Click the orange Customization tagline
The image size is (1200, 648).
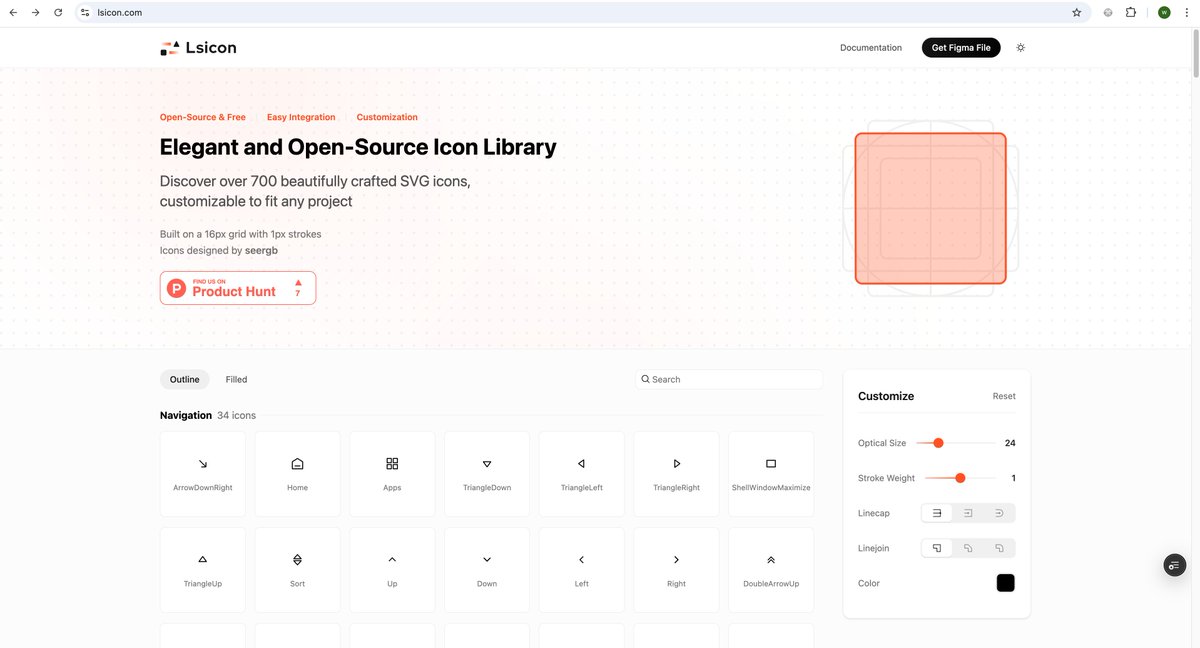tap(387, 117)
